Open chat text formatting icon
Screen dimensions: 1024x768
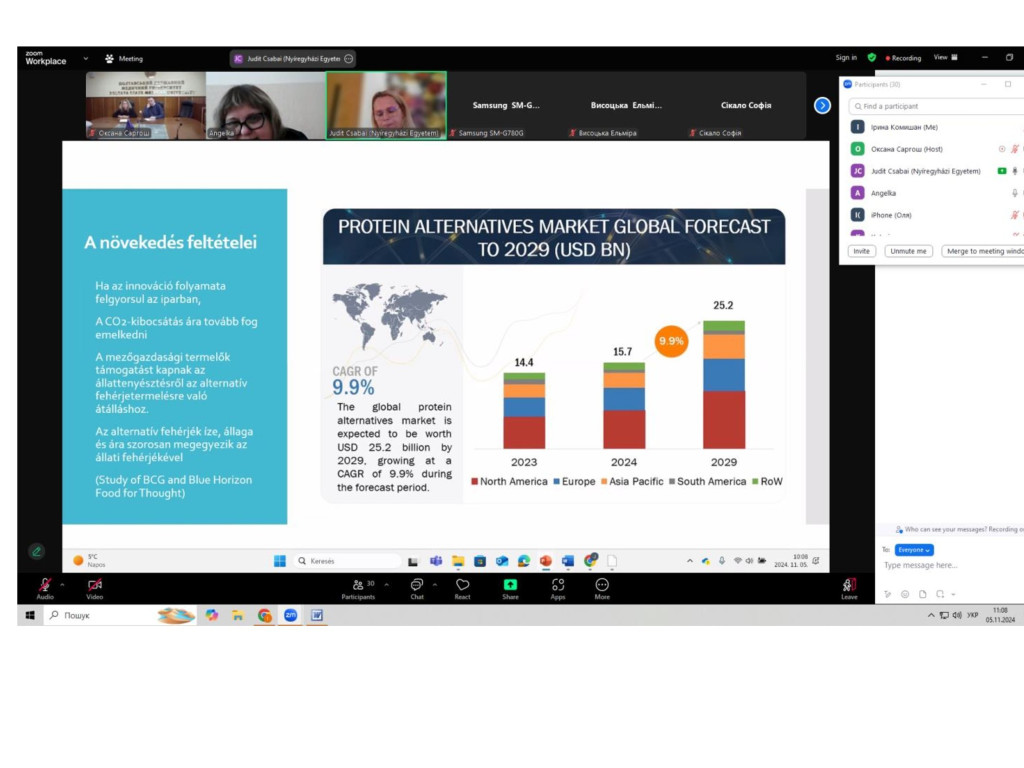click(887, 594)
